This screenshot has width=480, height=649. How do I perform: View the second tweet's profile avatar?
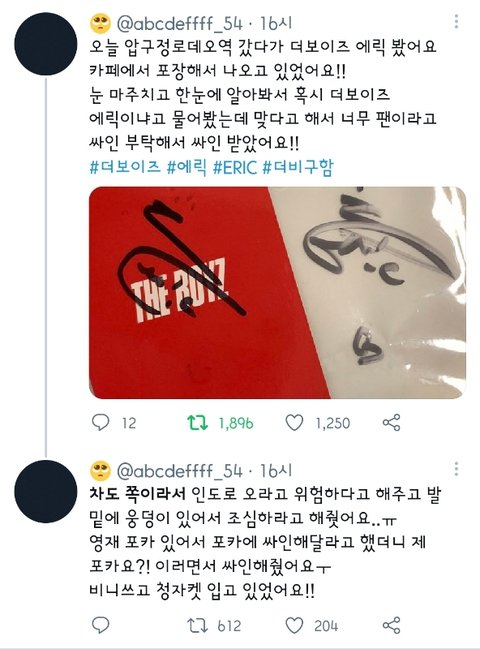[x=46, y=491]
